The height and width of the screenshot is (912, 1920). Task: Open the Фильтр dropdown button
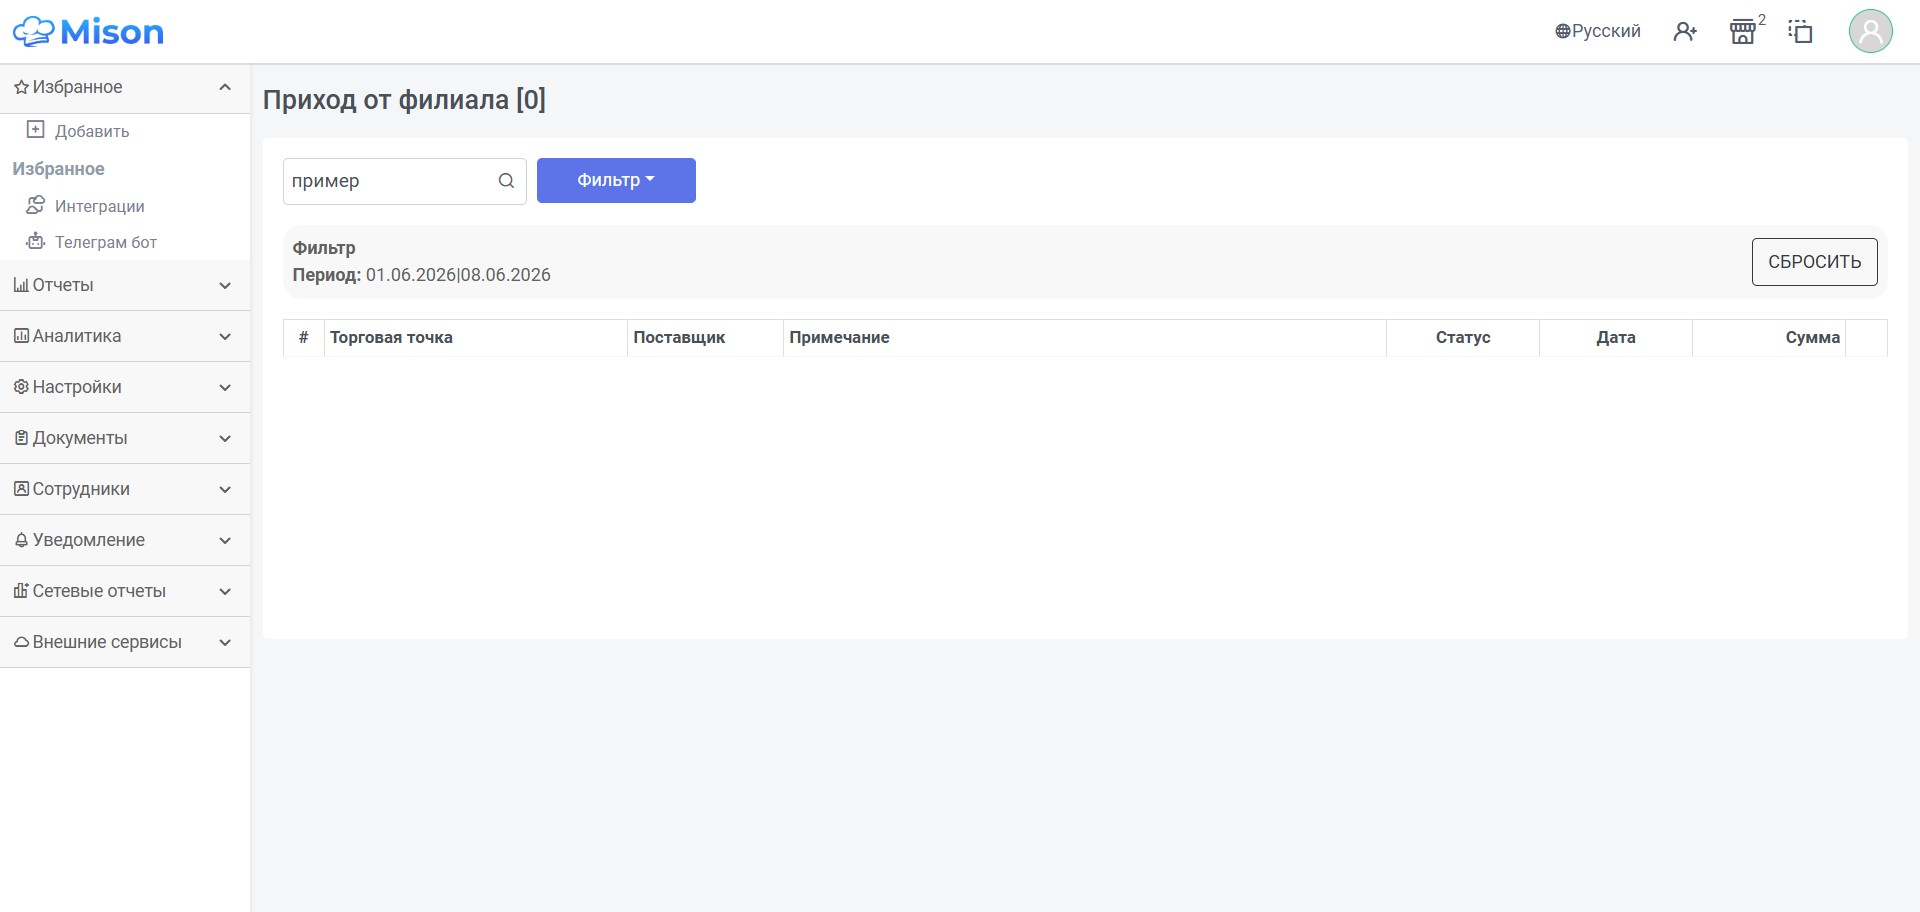pos(616,180)
